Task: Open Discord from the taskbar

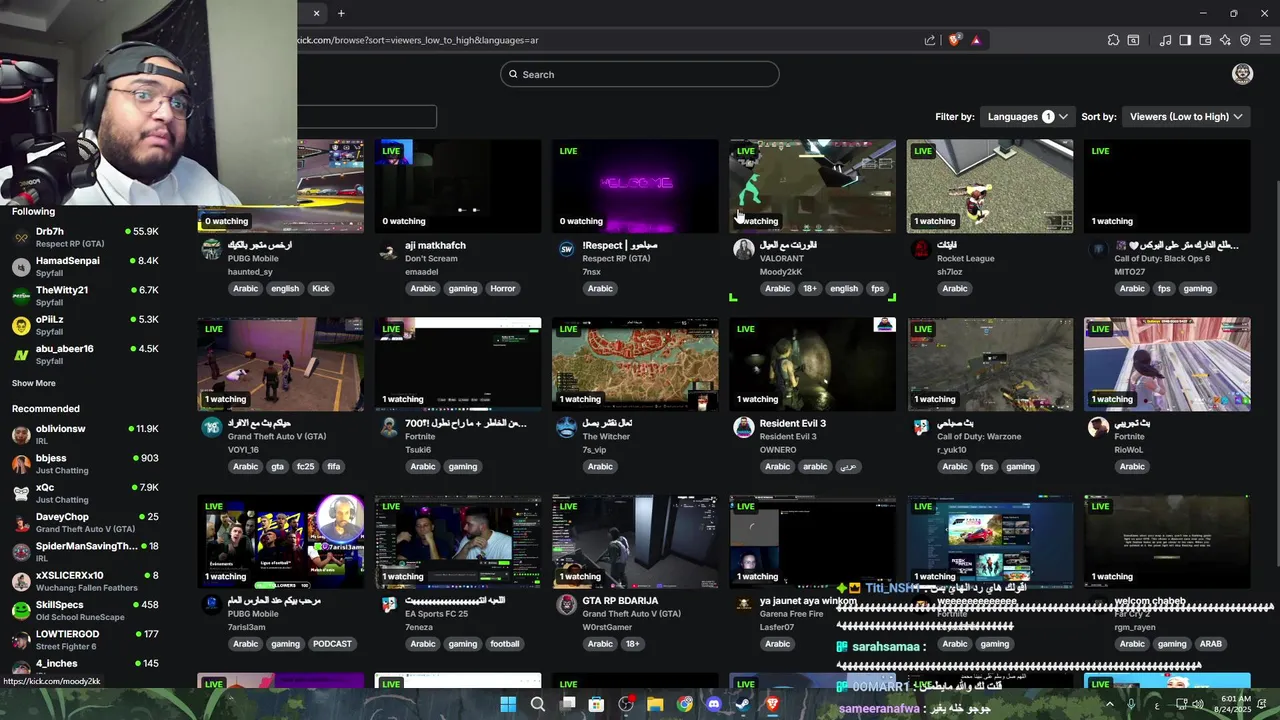Action: tap(714, 704)
